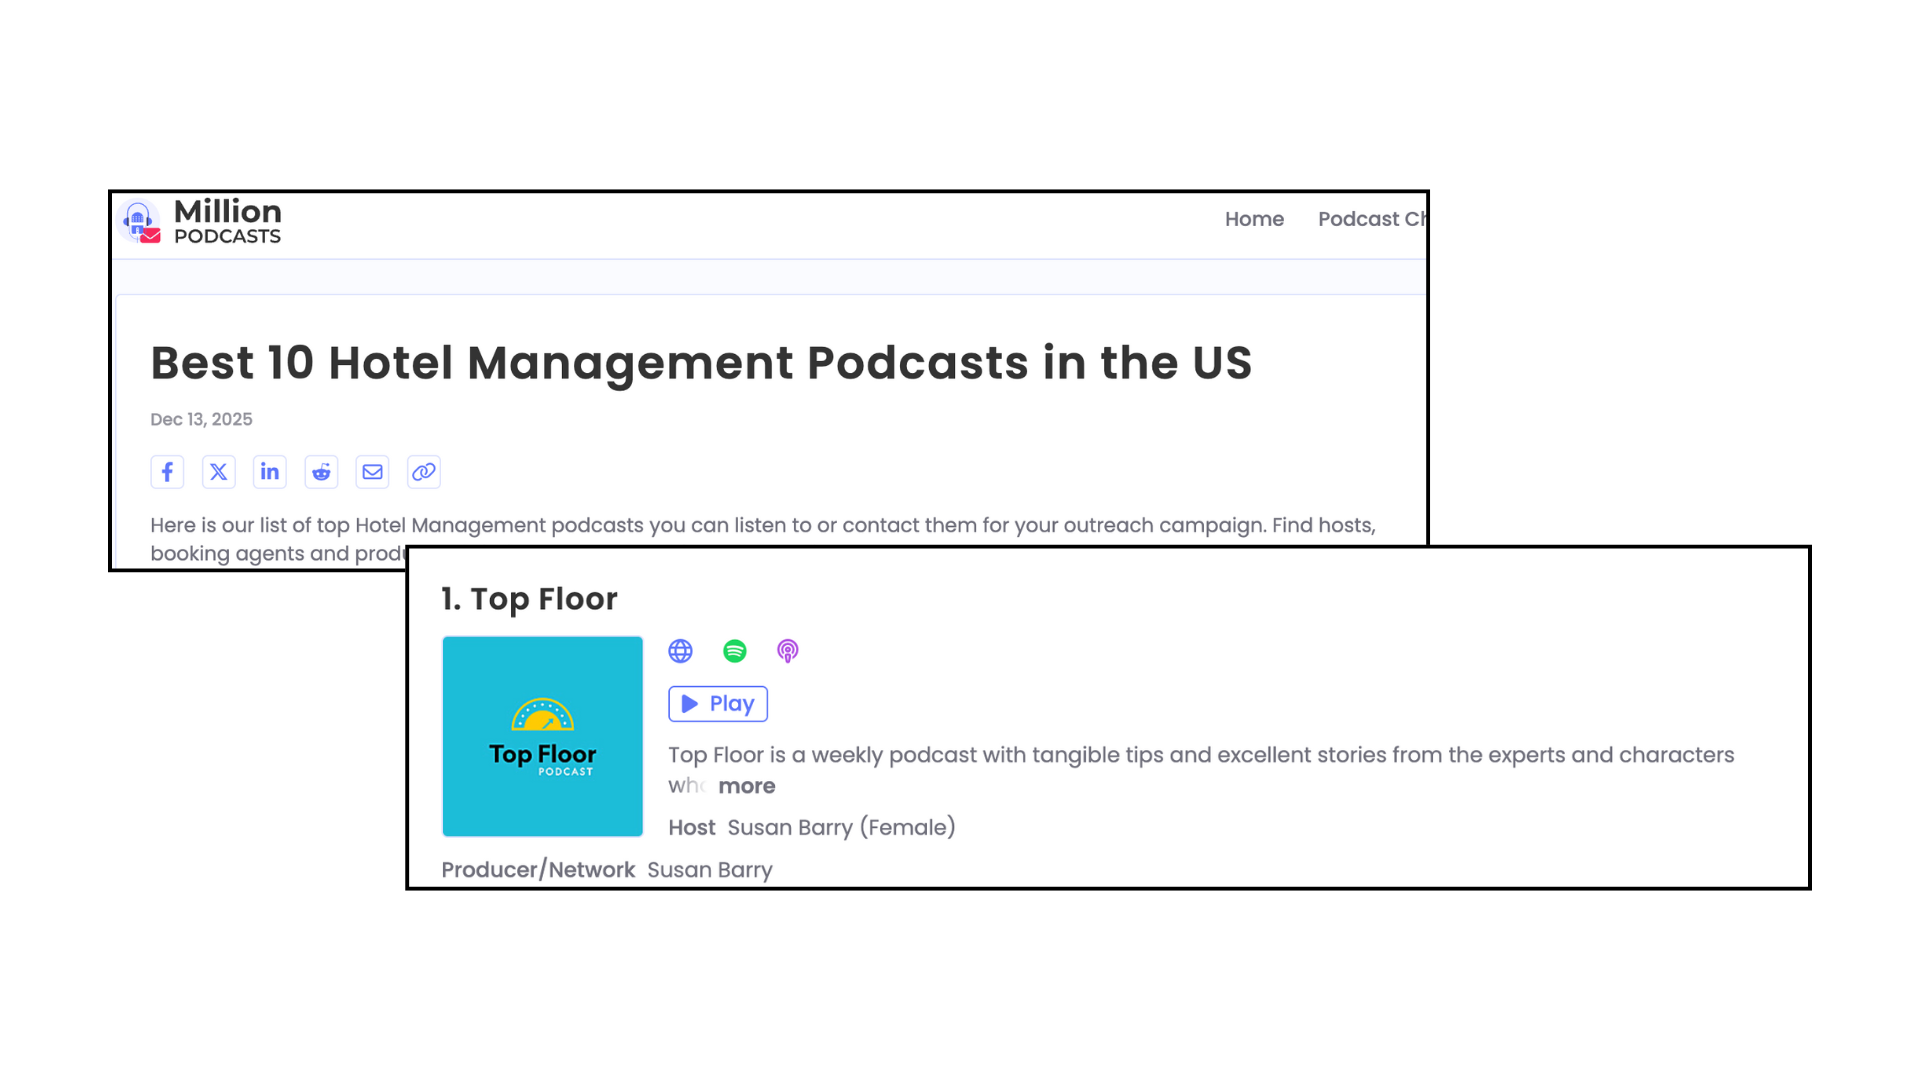
Task: Share the article on Facebook
Action: point(167,472)
